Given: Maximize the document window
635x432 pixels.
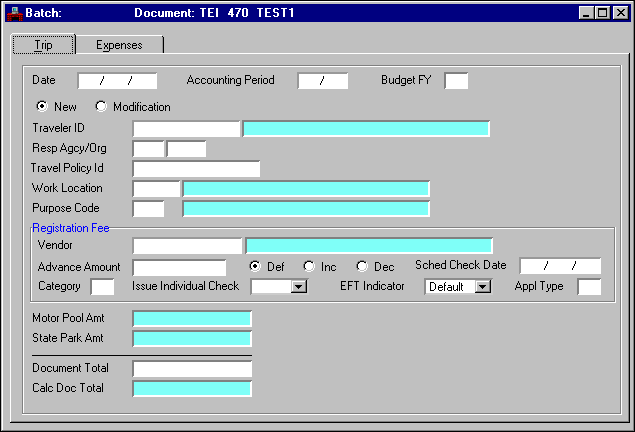Looking at the screenshot, I should coord(603,12).
